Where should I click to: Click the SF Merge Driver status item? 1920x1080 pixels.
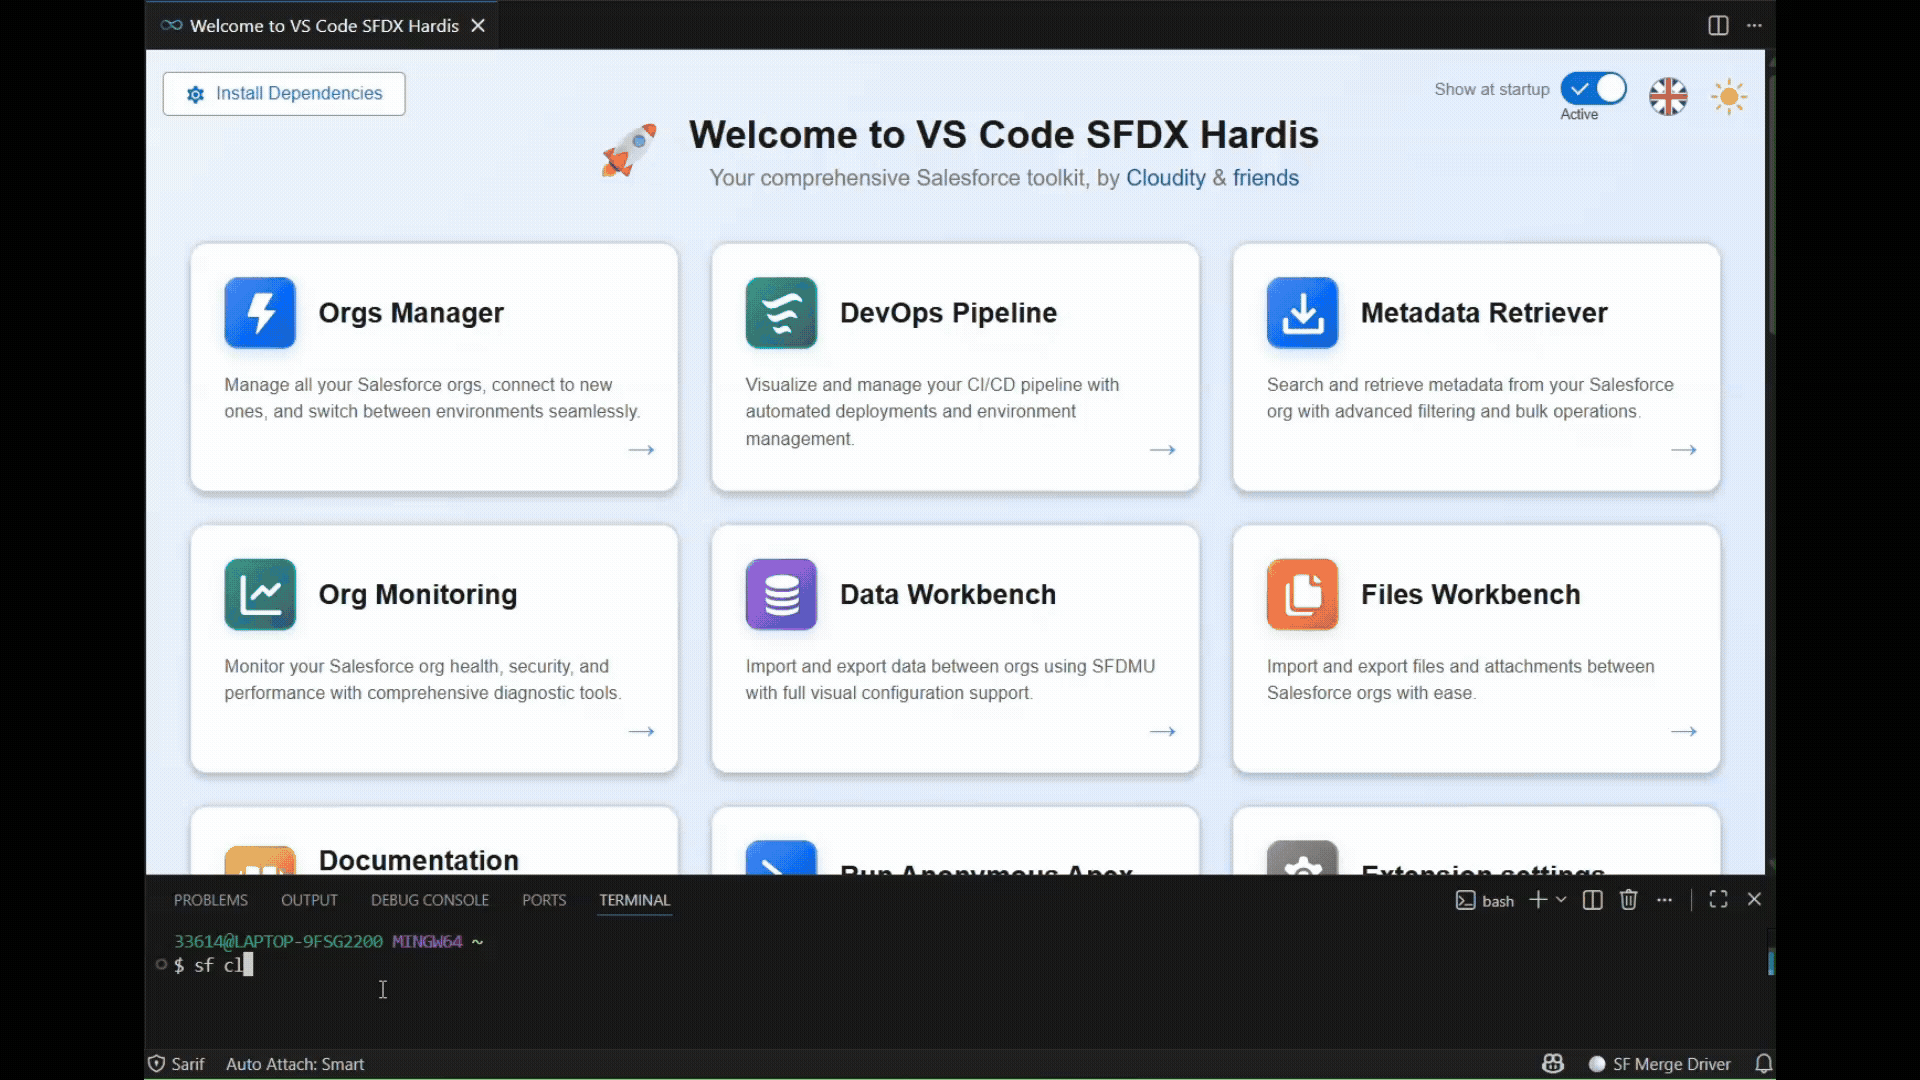1660,1064
